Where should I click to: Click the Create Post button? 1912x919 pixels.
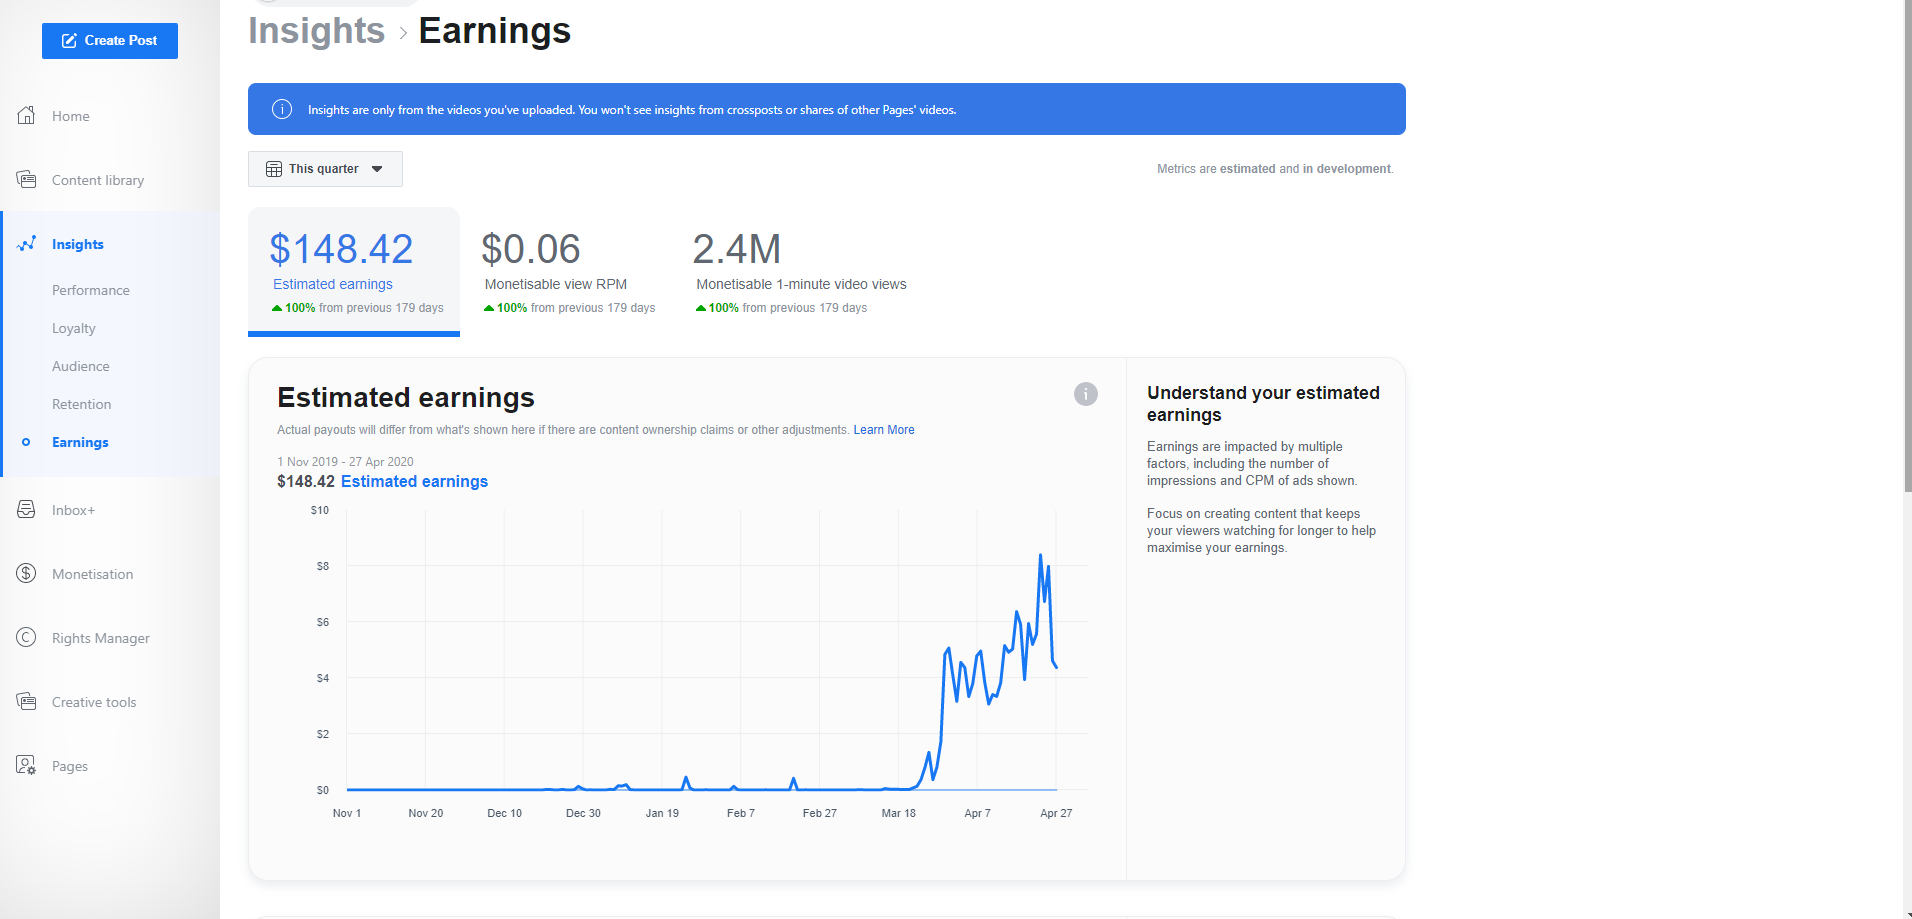(x=110, y=41)
